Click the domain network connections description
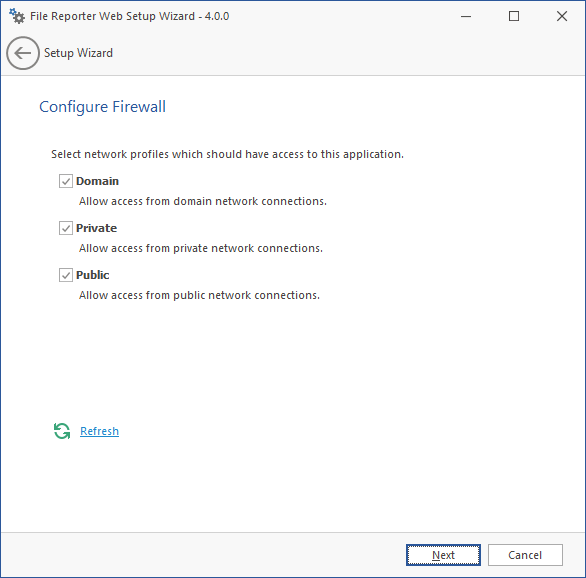The width and height of the screenshot is (586, 578). click(203, 201)
